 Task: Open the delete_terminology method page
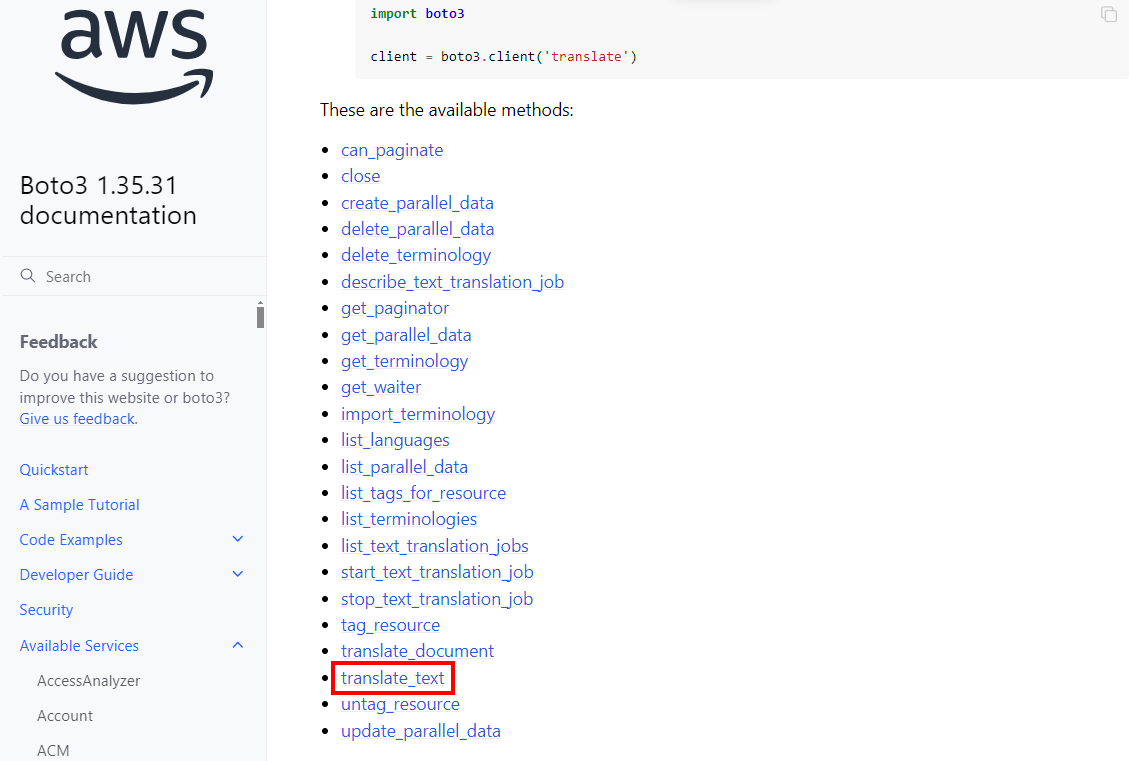(415, 254)
